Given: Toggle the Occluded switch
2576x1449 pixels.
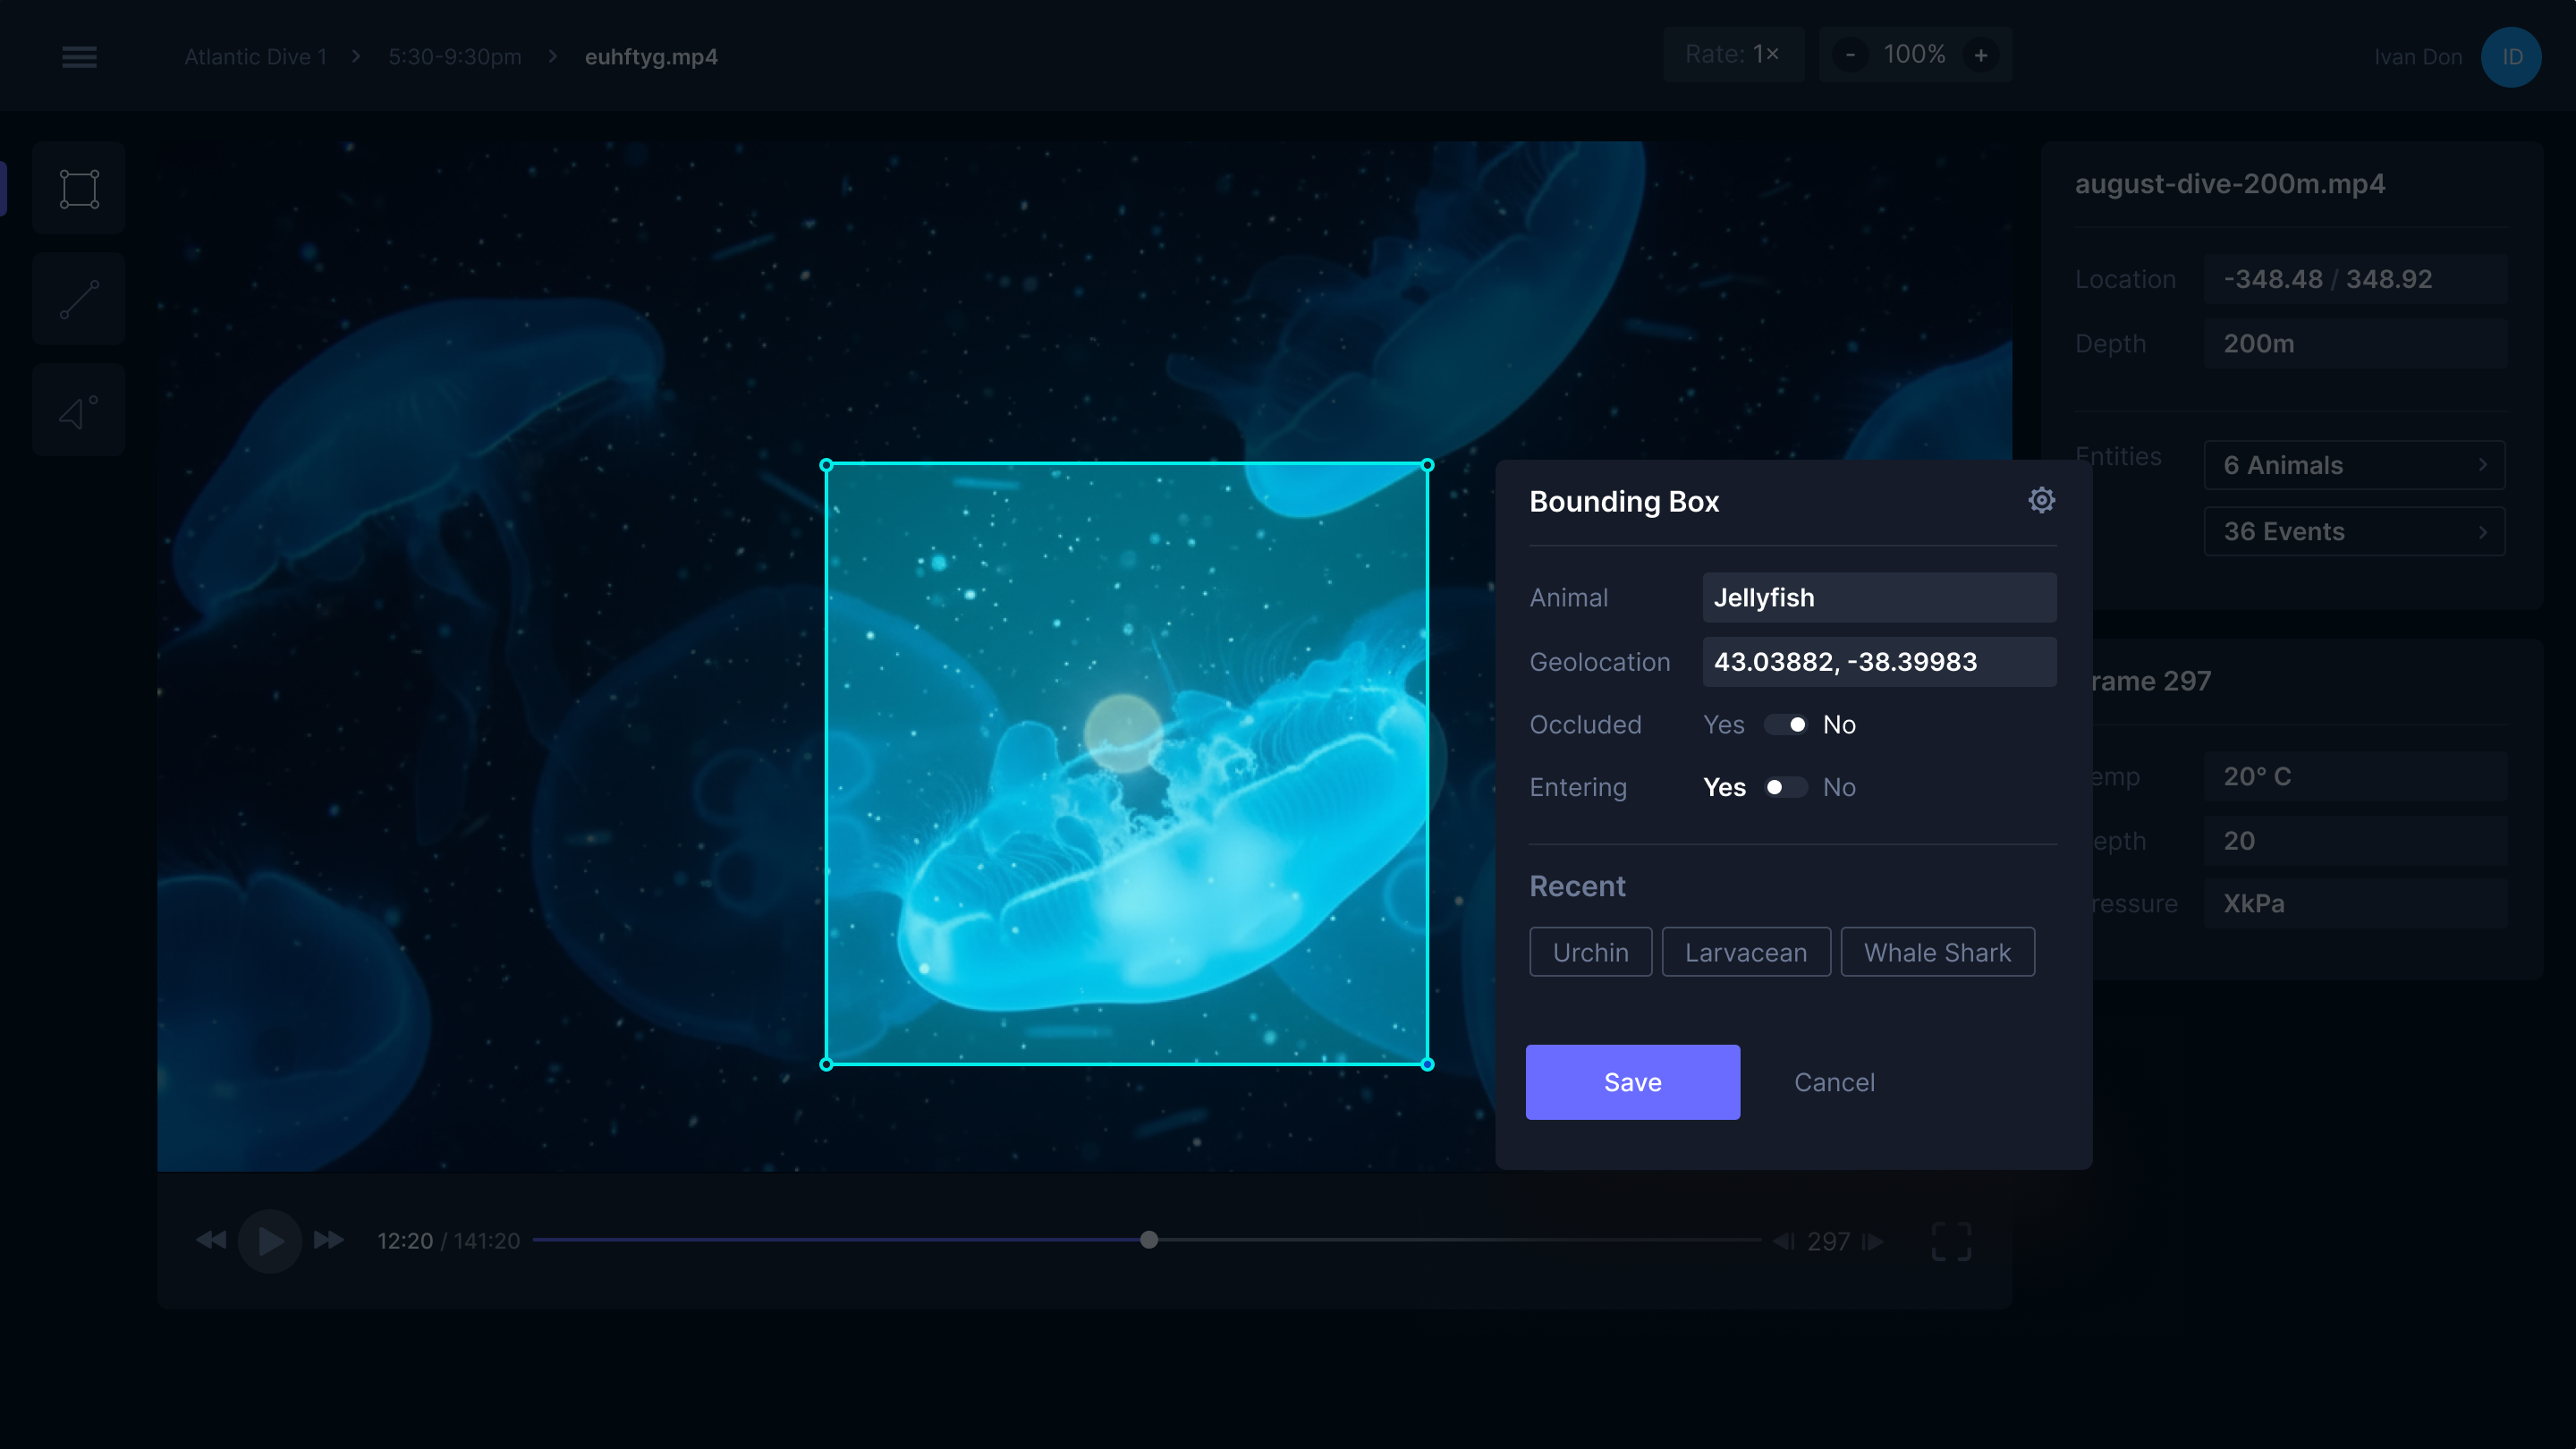Looking at the screenshot, I should [x=1785, y=725].
